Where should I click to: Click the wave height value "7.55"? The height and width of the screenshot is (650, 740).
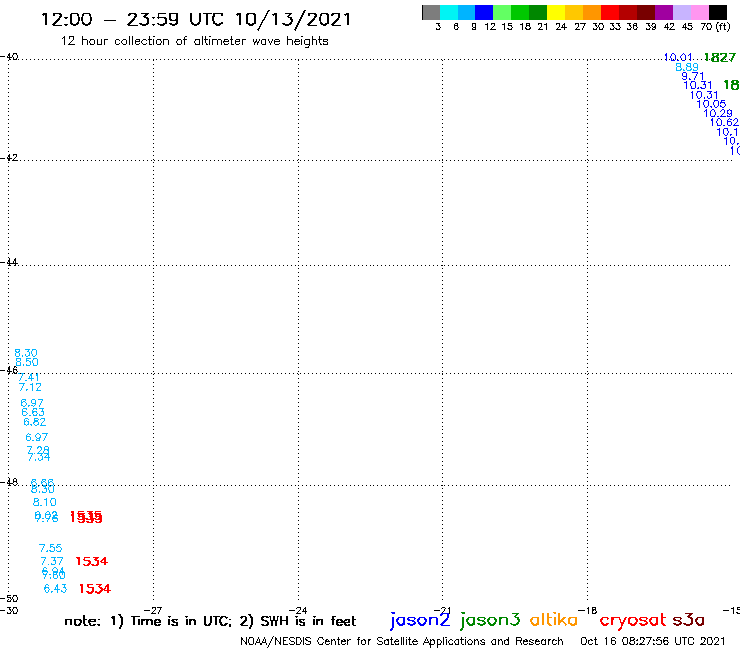tap(50, 549)
